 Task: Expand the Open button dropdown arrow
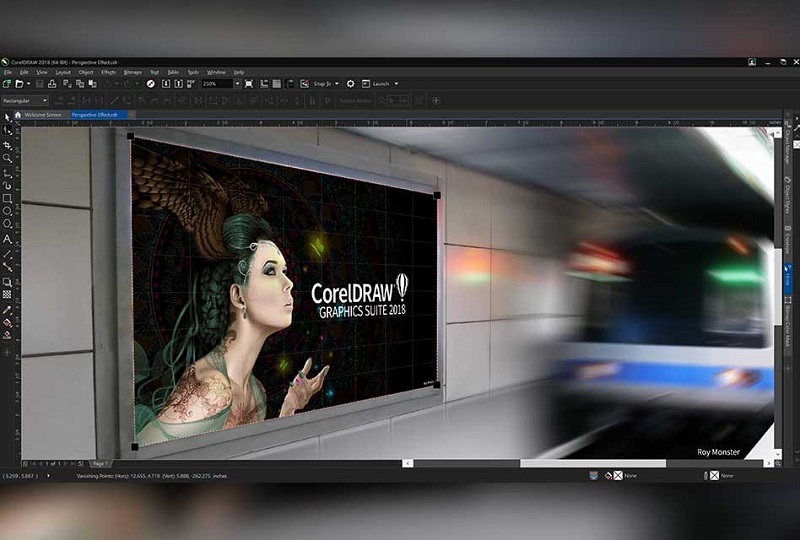tap(28, 84)
